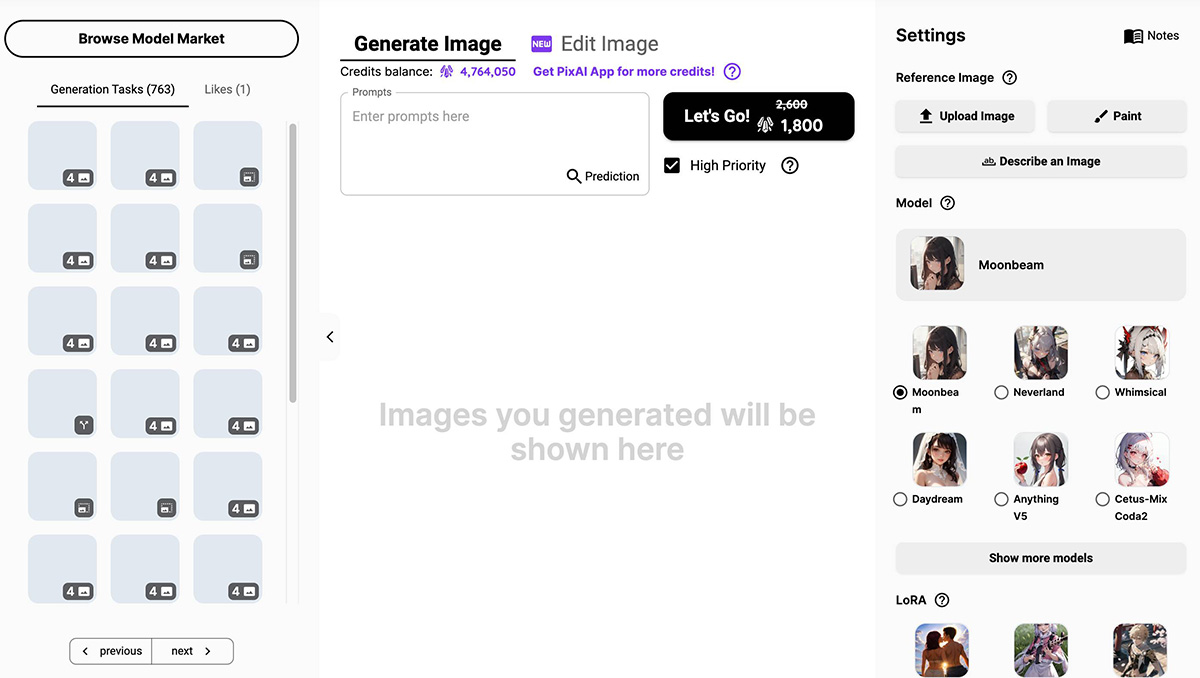Click the help icon next to Model
The height and width of the screenshot is (678, 1200).
[948, 203]
